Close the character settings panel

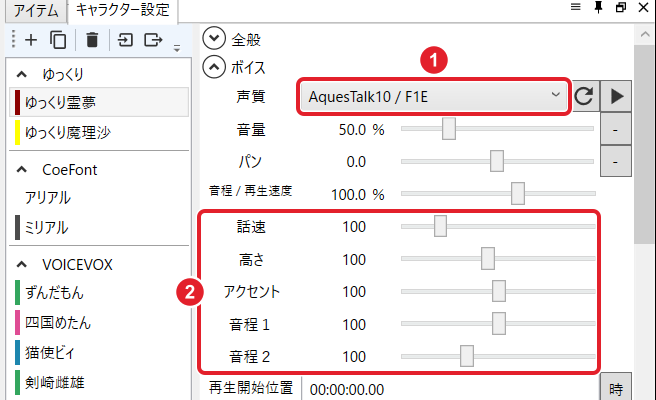(643, 7)
